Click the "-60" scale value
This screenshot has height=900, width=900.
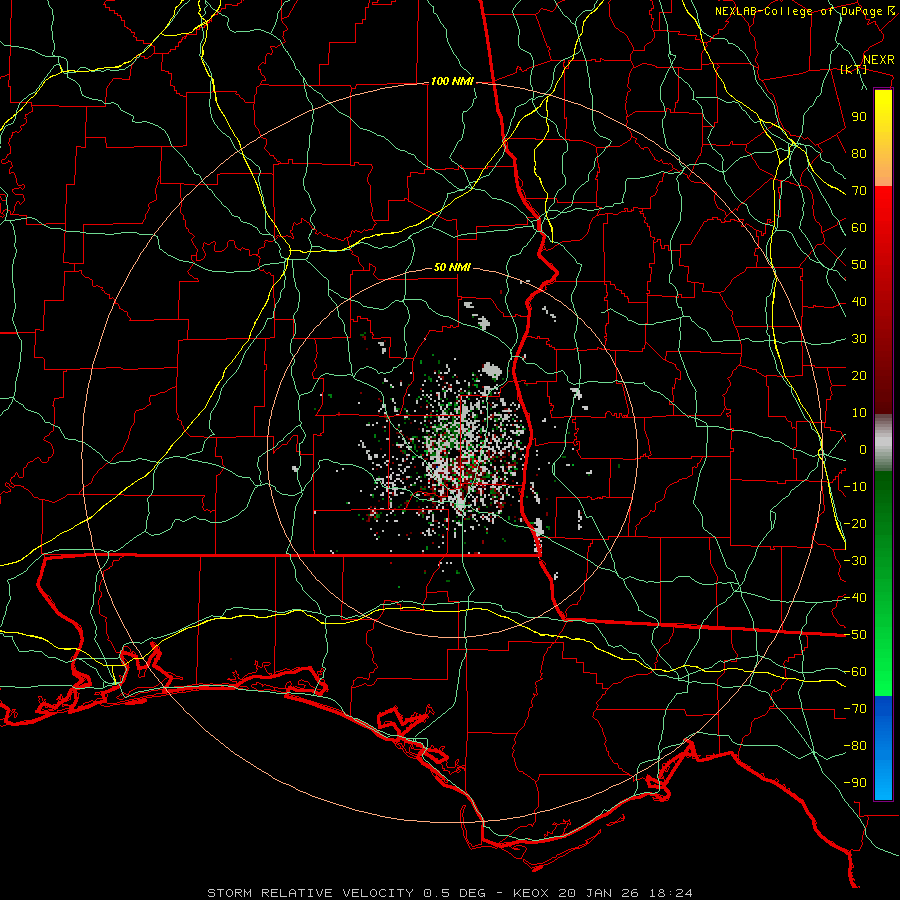point(855,672)
